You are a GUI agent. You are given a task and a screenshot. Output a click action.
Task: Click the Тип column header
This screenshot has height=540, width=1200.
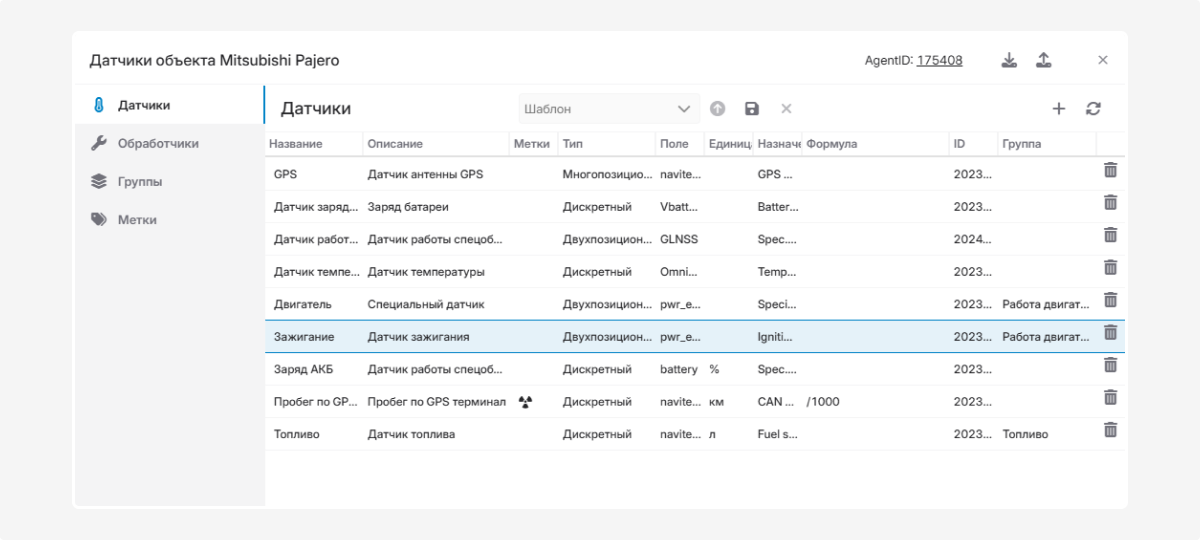[573, 144]
